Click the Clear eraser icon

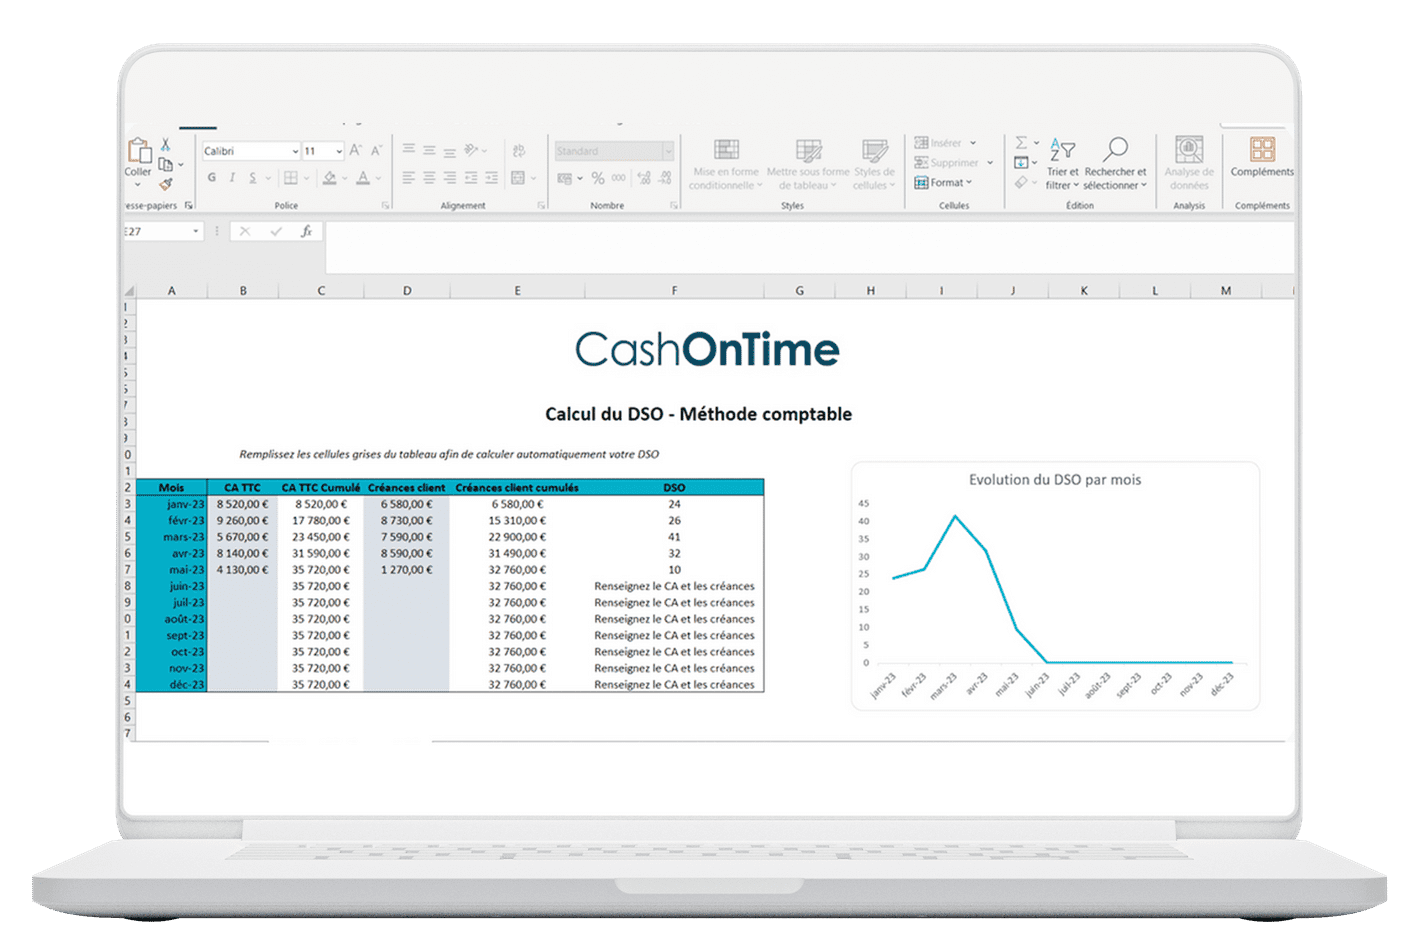pyautogui.click(x=1021, y=183)
